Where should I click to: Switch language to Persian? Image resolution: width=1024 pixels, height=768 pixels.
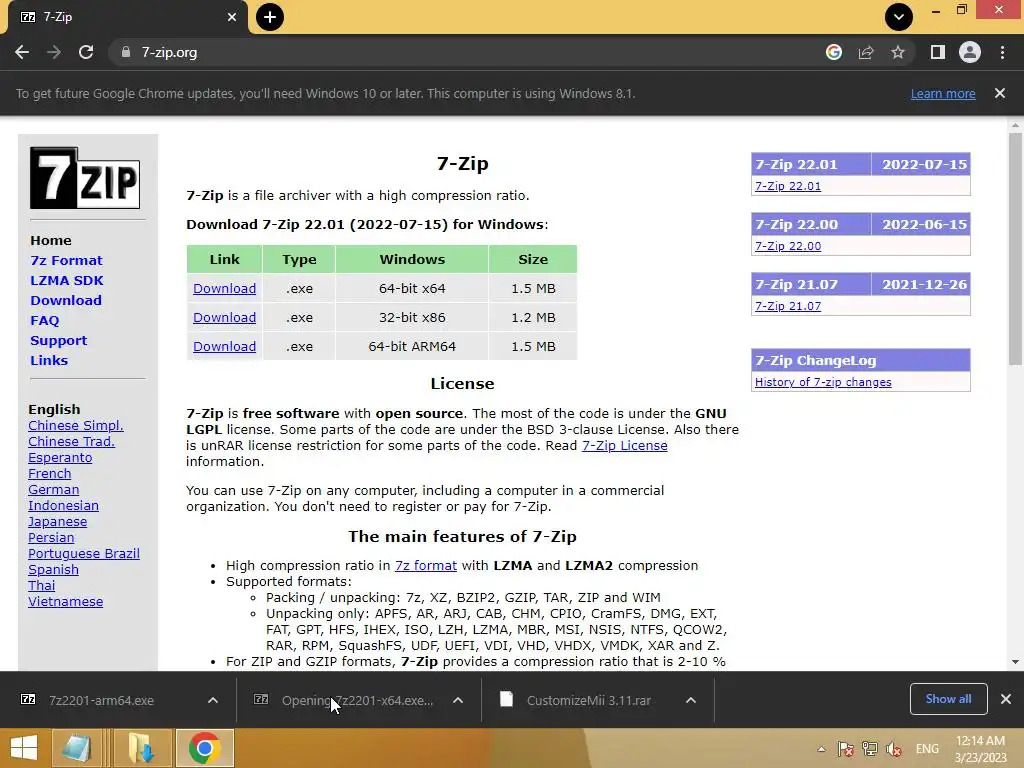(51, 537)
